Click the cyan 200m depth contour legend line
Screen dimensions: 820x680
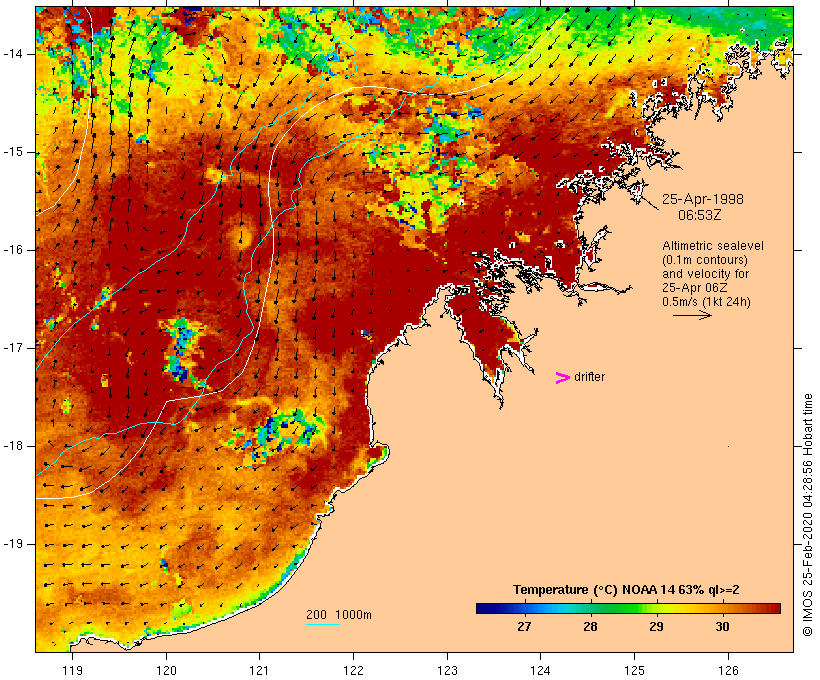[323, 624]
